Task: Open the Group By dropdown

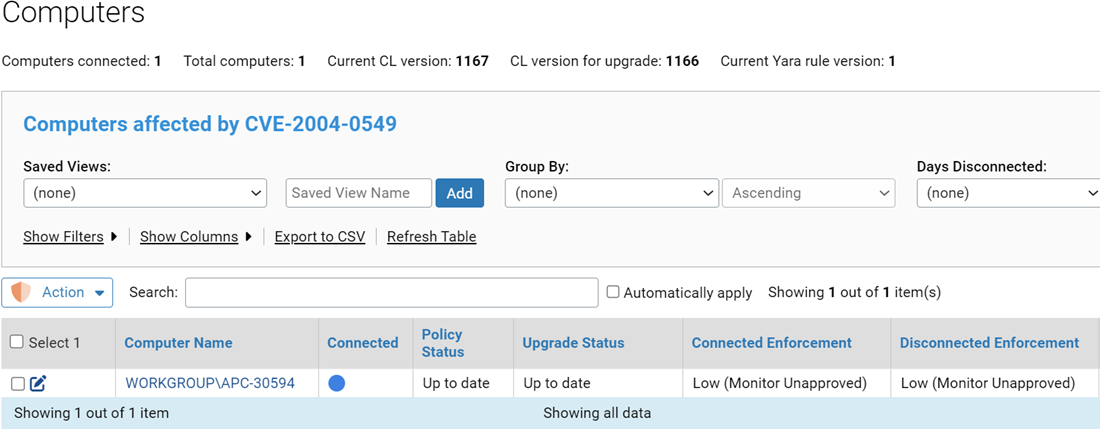Action: [x=611, y=193]
